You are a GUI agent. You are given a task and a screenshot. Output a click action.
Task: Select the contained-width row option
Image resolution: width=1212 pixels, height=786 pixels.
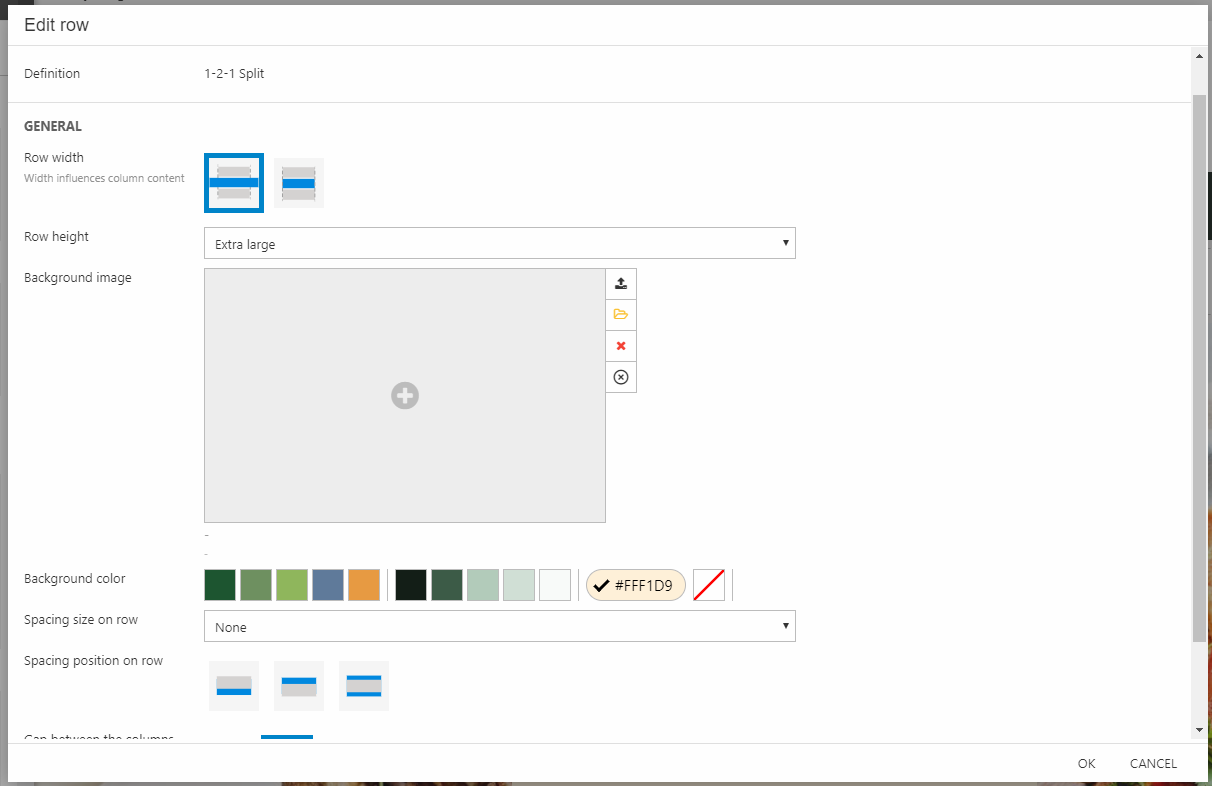pyautogui.click(x=299, y=183)
